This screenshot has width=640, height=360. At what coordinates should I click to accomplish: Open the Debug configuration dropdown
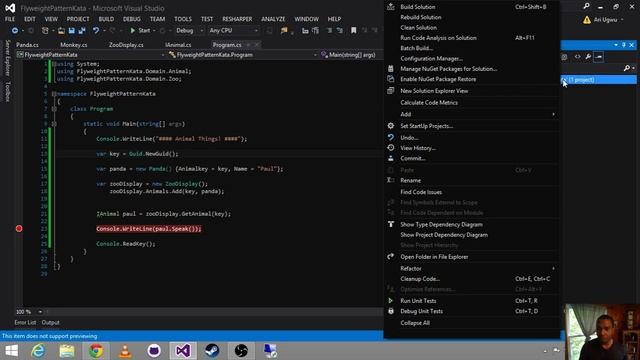(x=189, y=31)
